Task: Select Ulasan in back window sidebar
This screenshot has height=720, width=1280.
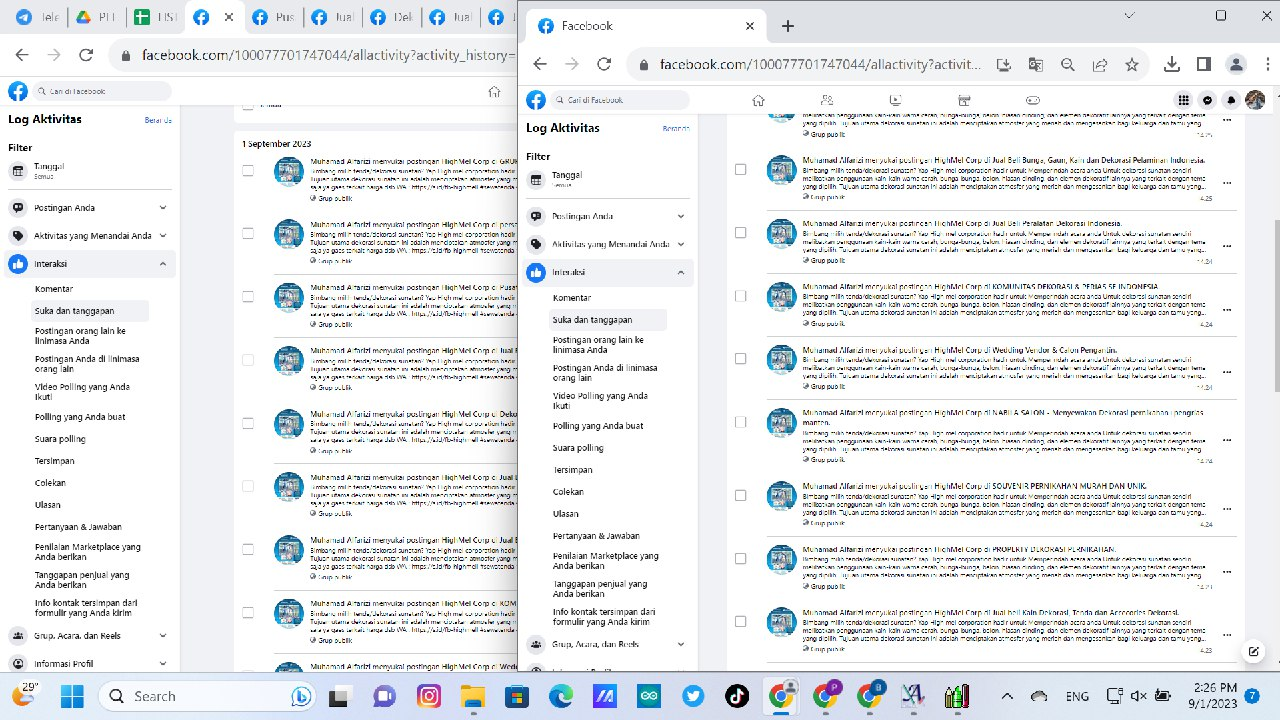Action: (48, 505)
